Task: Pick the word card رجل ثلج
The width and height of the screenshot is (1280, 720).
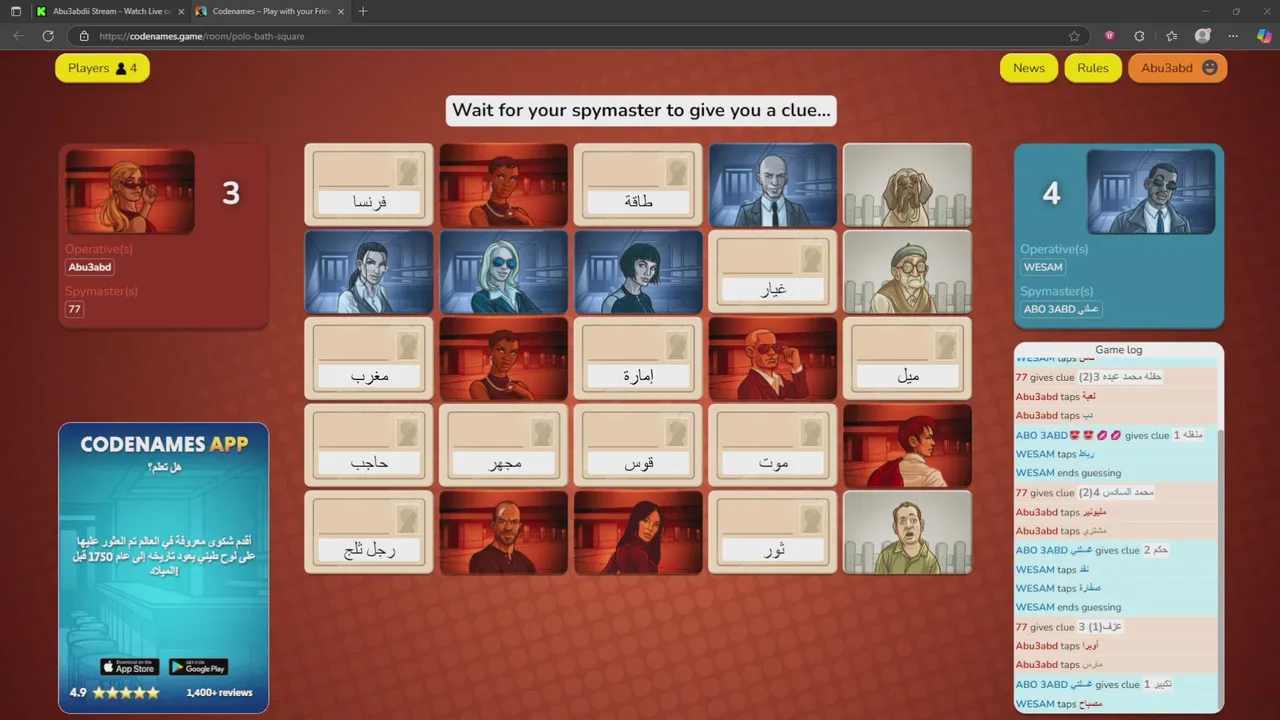Action: tap(369, 532)
